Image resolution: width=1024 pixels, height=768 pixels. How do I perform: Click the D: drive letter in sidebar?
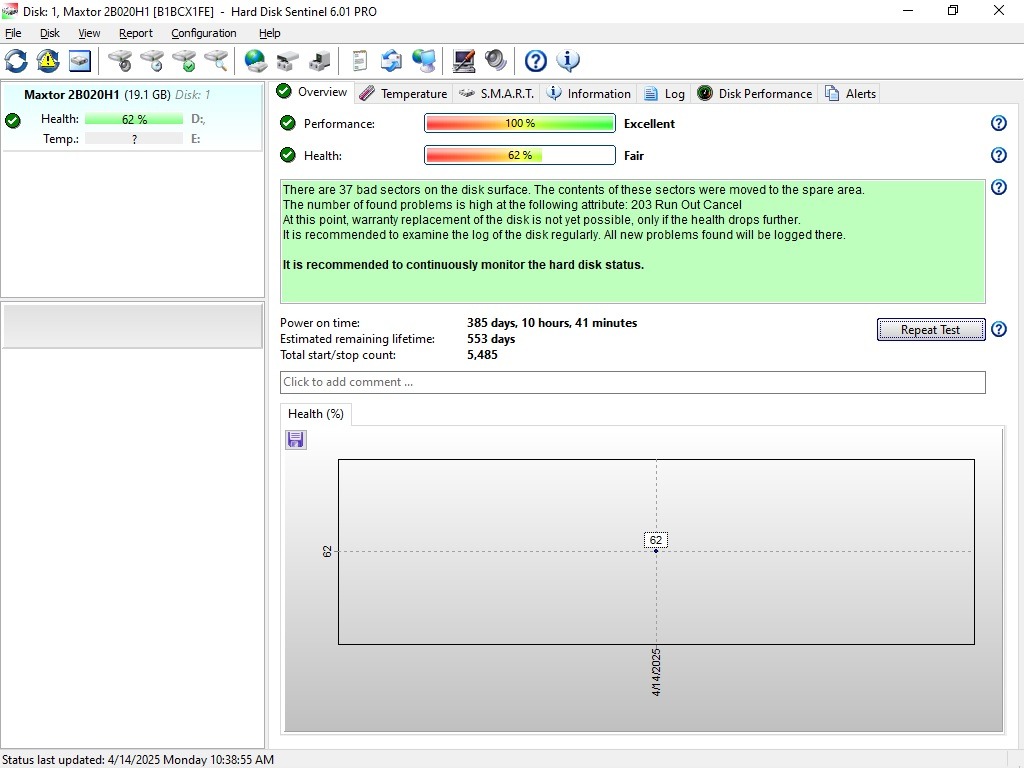(198, 119)
